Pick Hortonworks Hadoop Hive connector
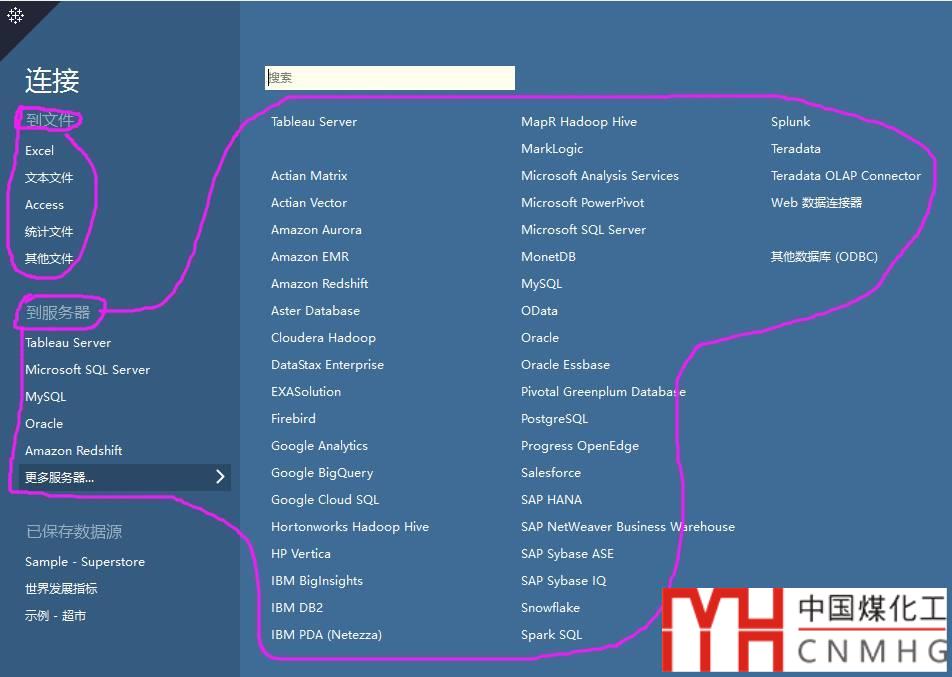952x677 pixels. click(350, 526)
